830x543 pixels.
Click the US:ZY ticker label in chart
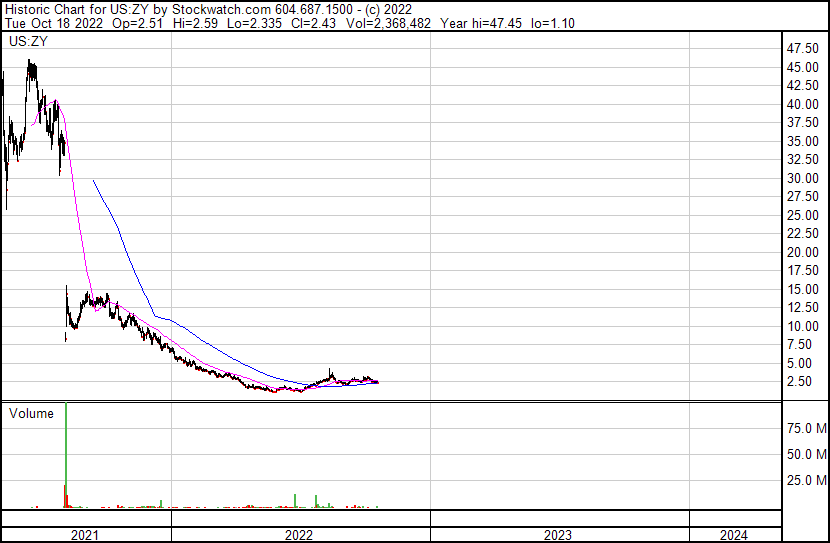click(28, 42)
